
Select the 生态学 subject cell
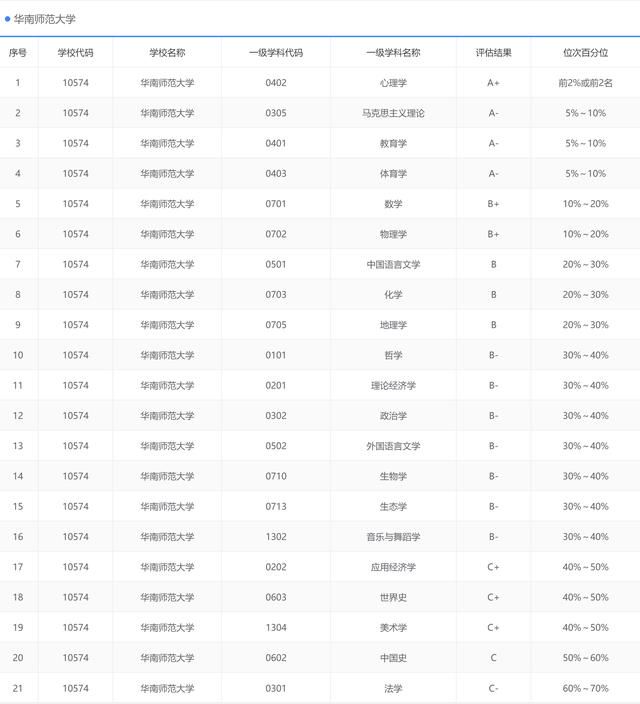tap(393, 506)
